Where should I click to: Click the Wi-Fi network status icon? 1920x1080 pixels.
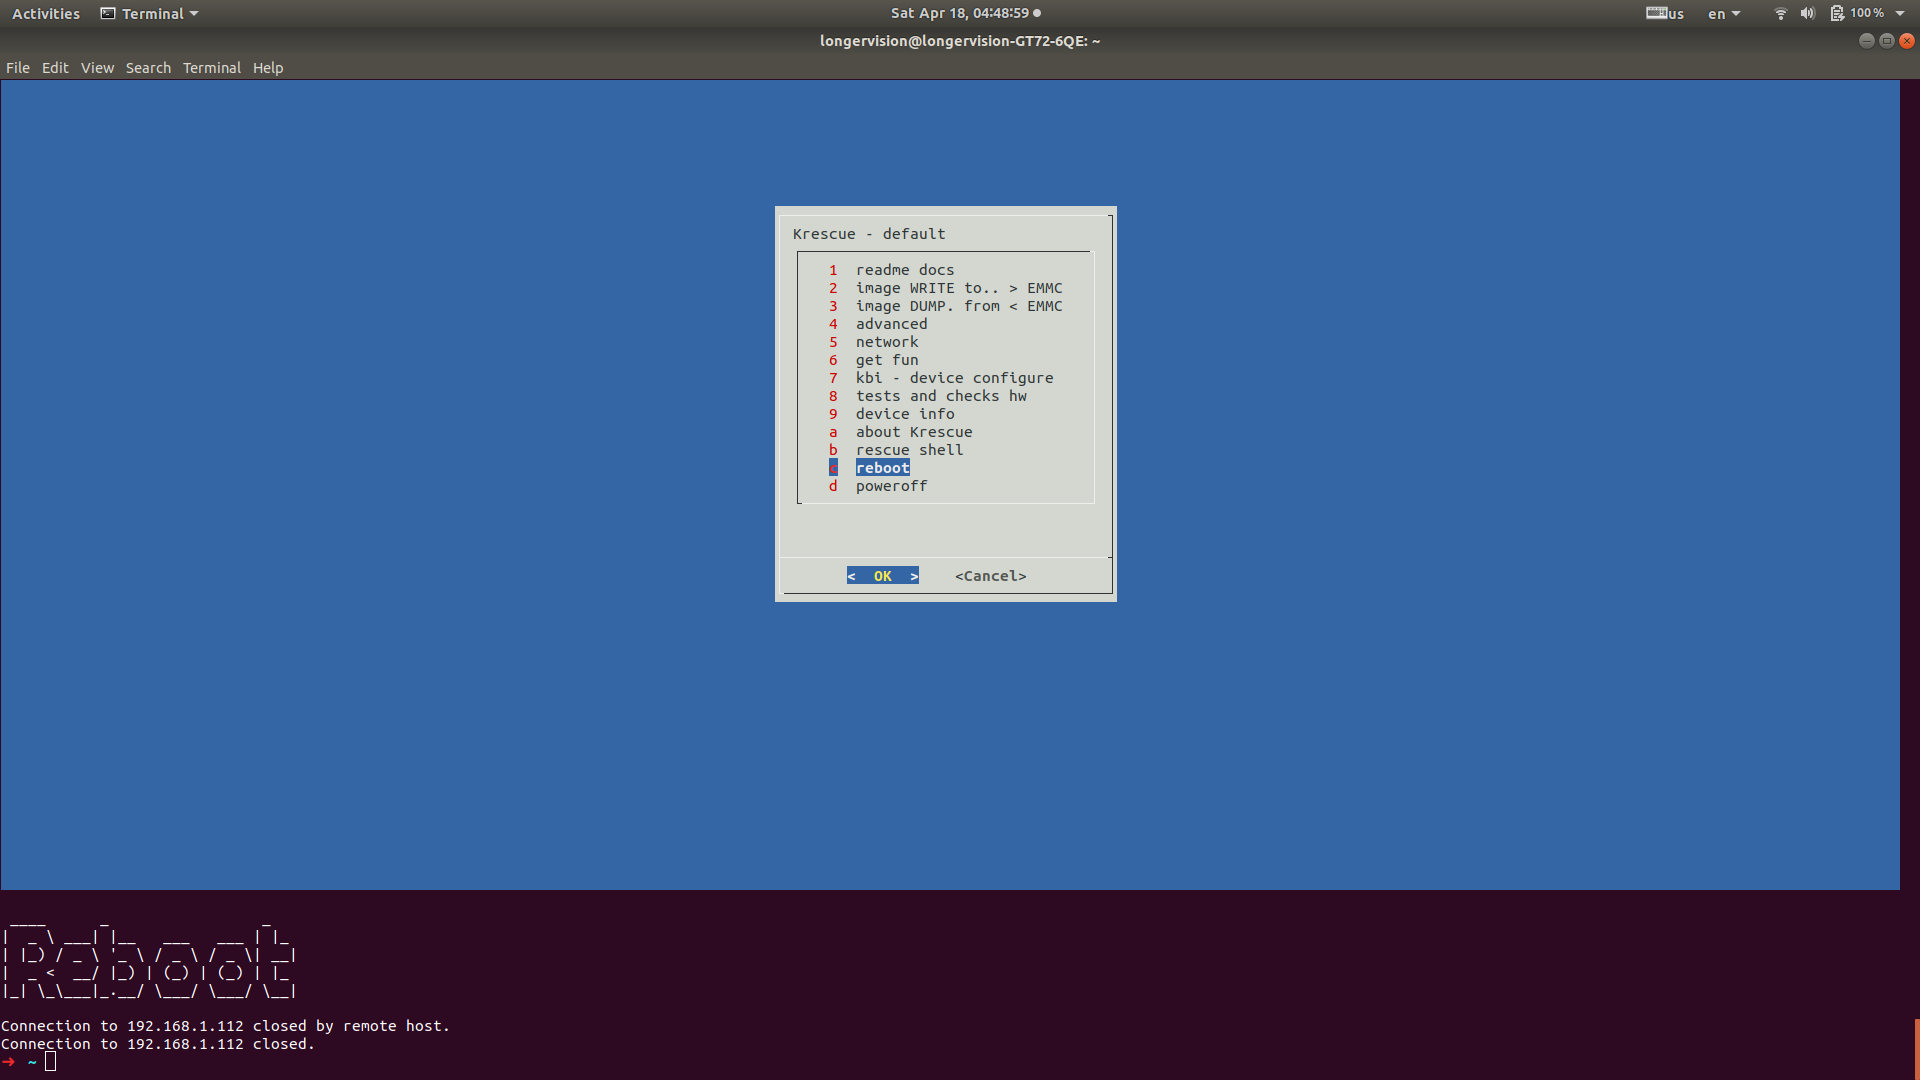pyautogui.click(x=1780, y=14)
